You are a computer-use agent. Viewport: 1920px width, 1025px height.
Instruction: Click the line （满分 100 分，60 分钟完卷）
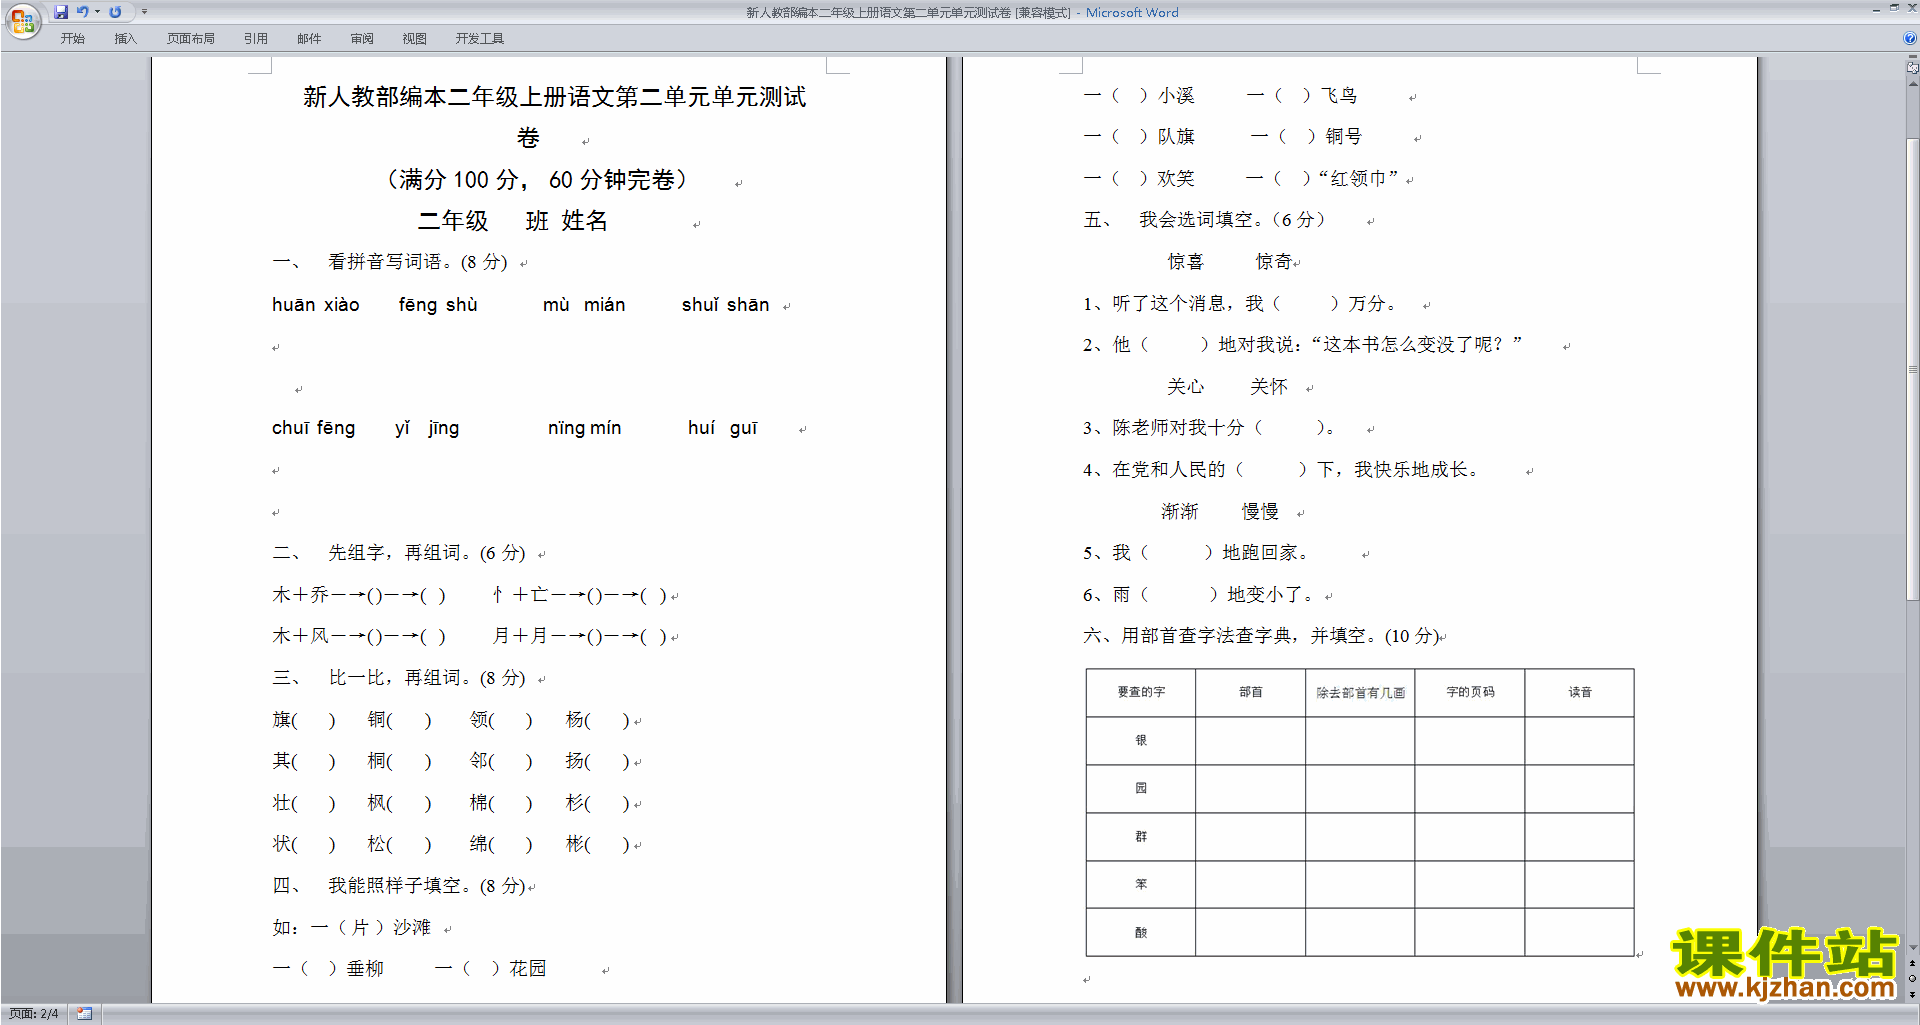tap(538, 180)
